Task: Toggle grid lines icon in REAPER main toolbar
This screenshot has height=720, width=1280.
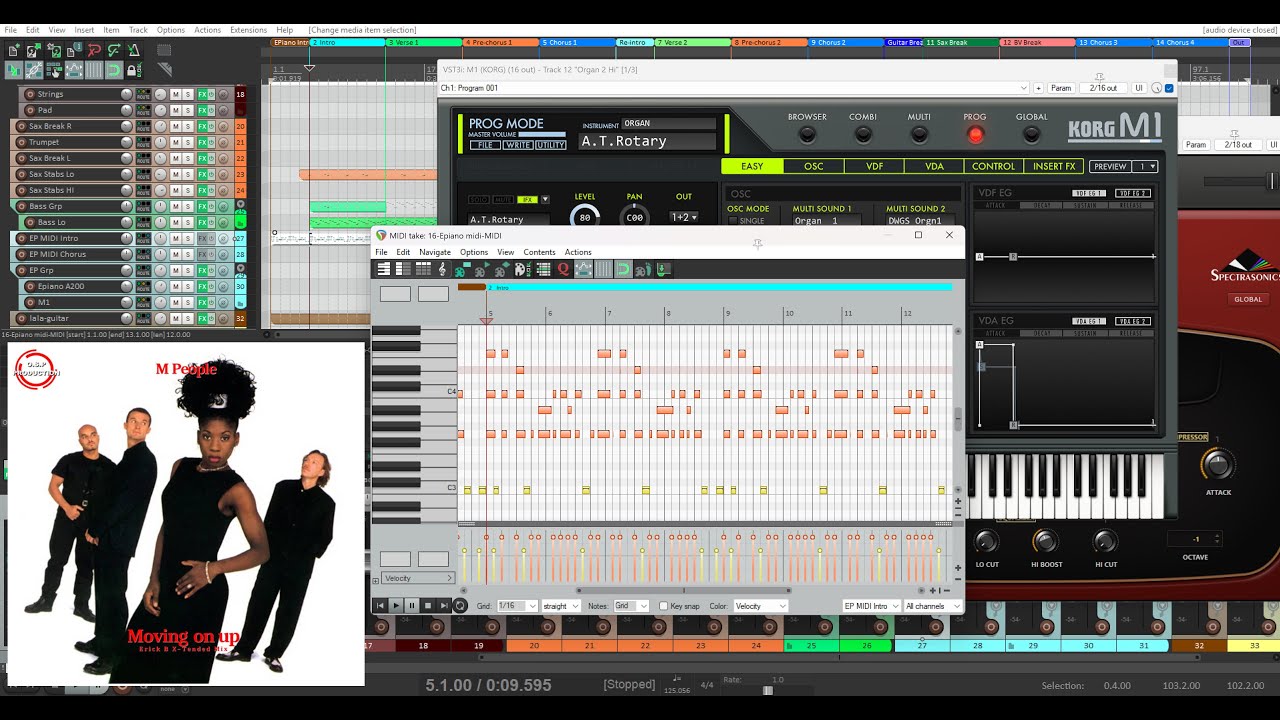Action: [94, 70]
